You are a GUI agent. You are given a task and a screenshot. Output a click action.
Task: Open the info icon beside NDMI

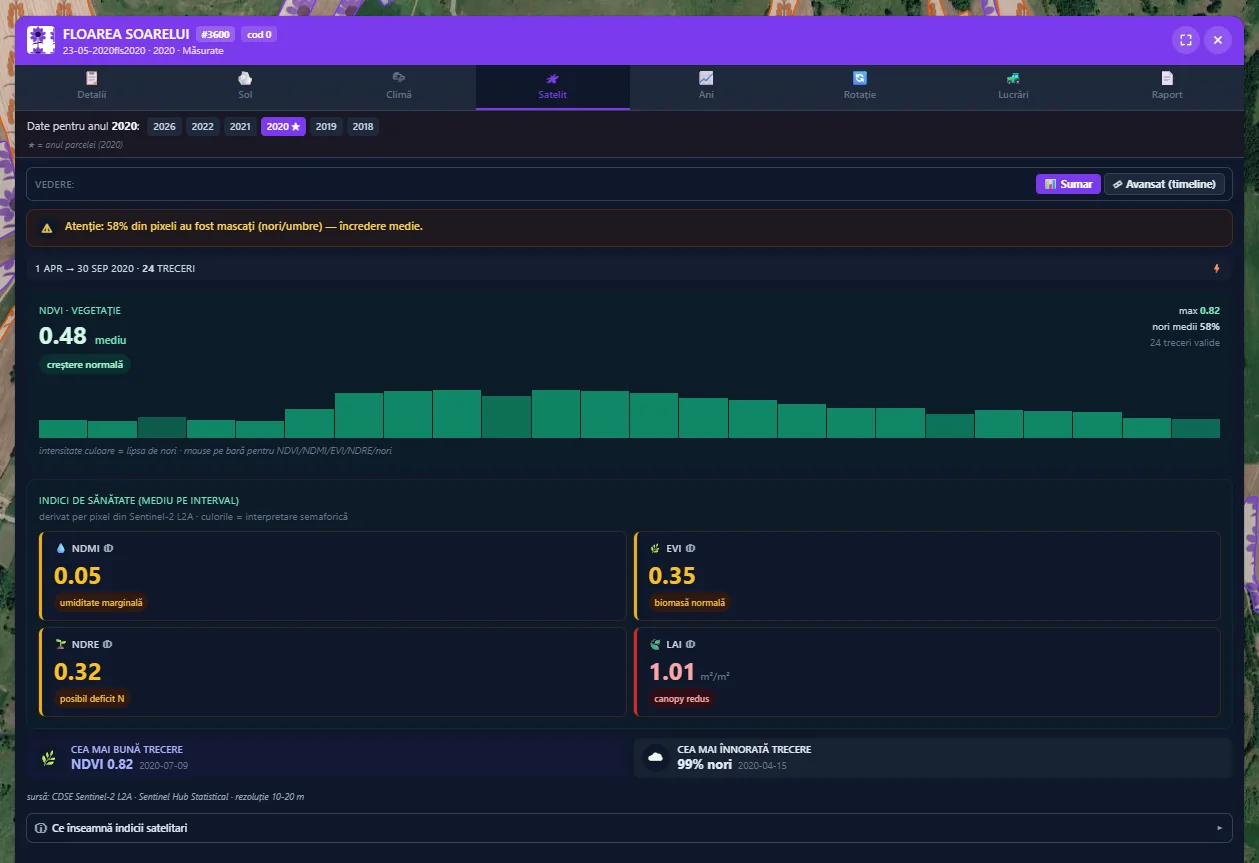pyautogui.click(x=108, y=548)
